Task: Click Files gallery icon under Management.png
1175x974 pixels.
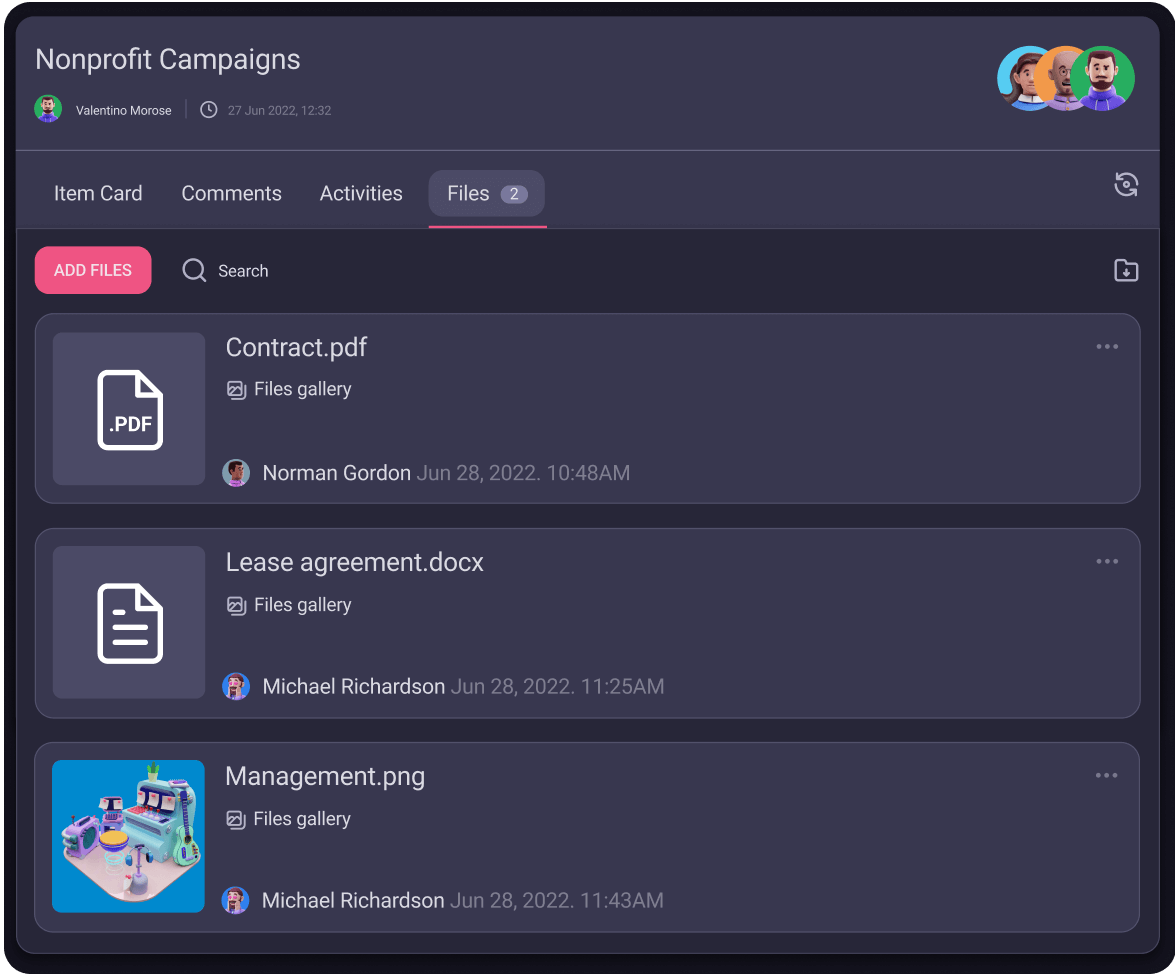Action: point(236,820)
